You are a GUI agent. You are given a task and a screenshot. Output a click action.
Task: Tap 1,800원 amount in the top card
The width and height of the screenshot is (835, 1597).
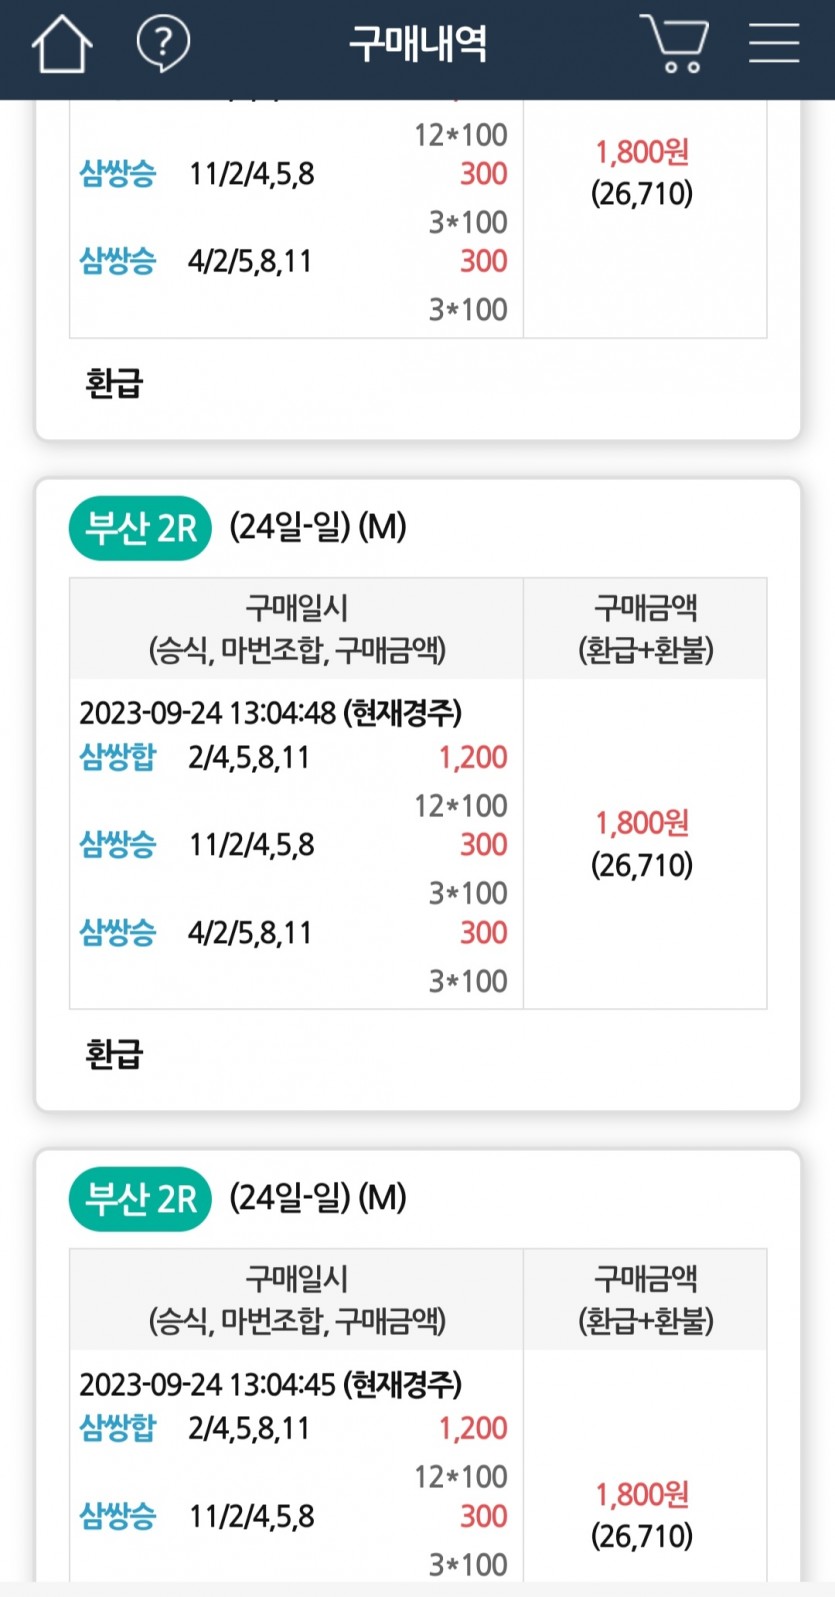(642, 152)
